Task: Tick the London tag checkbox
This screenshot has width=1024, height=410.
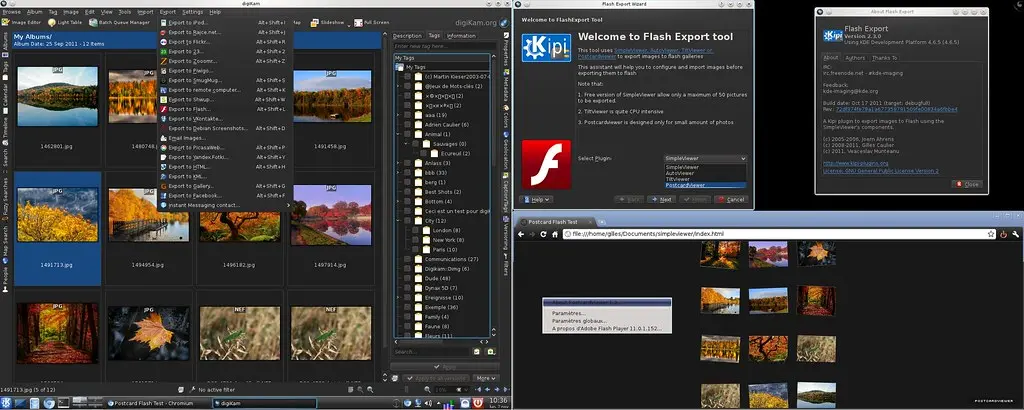Action: point(417,229)
